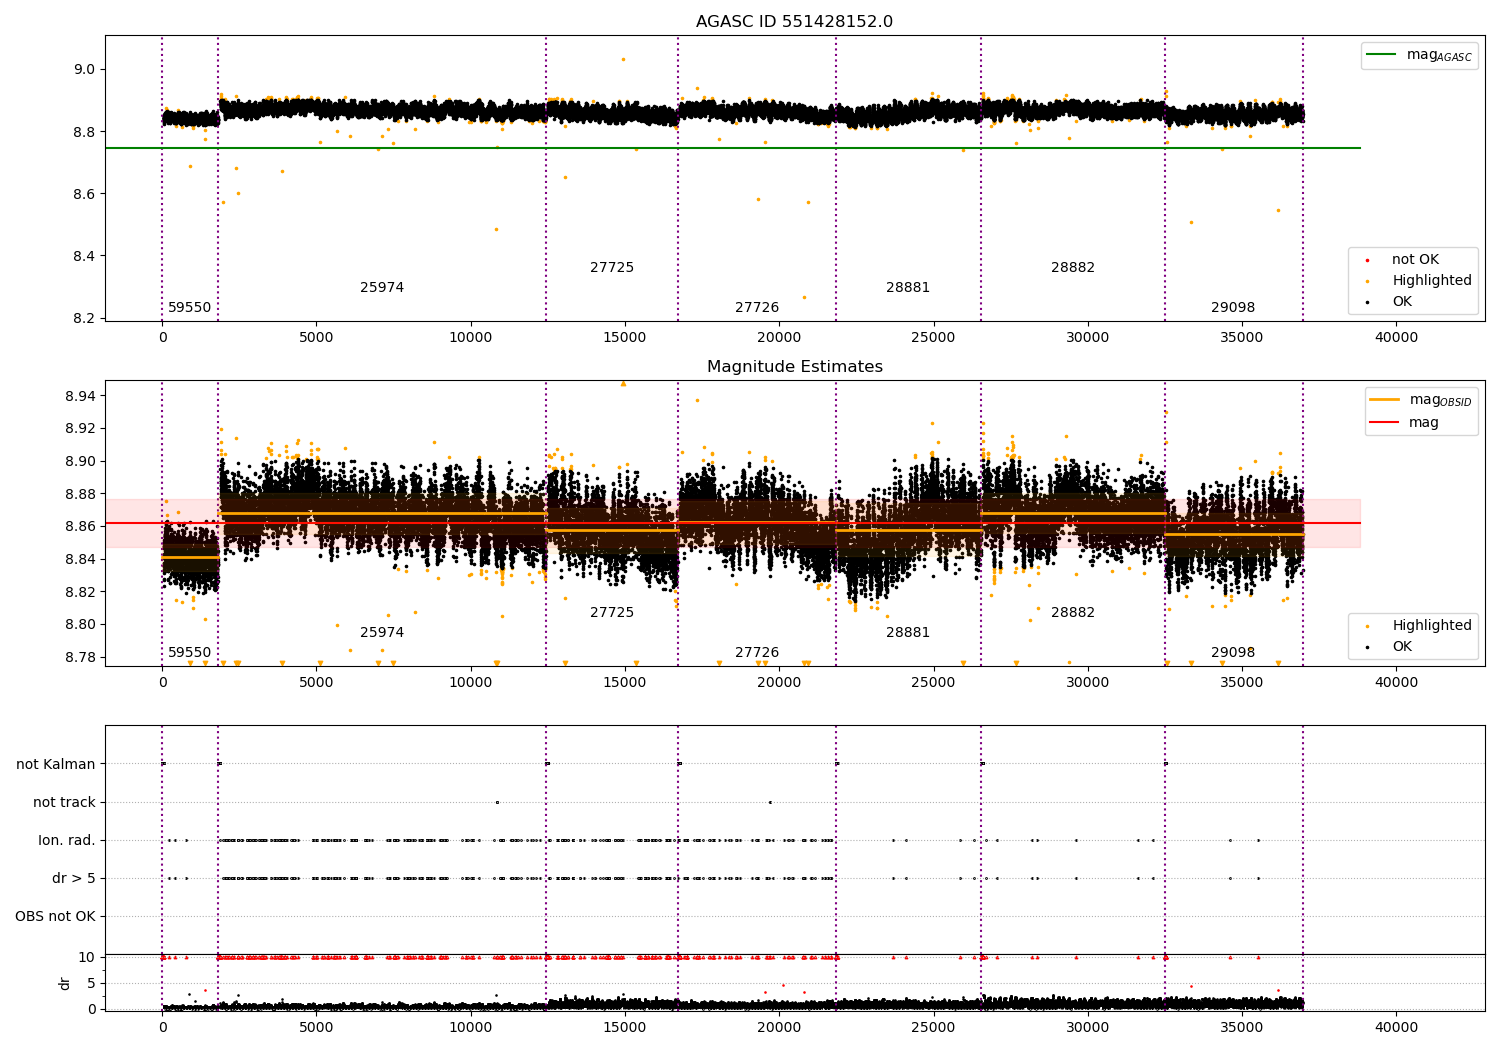
Task: Click the not OK legend entry
Action: pos(1415,260)
